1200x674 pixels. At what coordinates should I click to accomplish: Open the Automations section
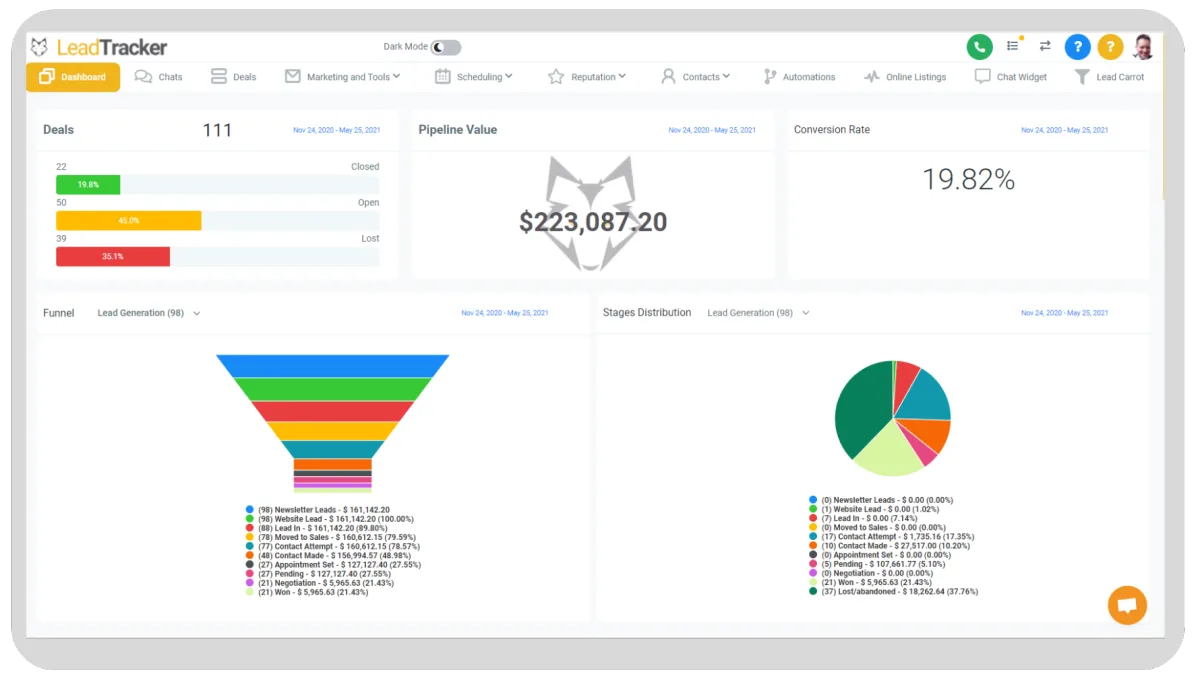pos(799,77)
